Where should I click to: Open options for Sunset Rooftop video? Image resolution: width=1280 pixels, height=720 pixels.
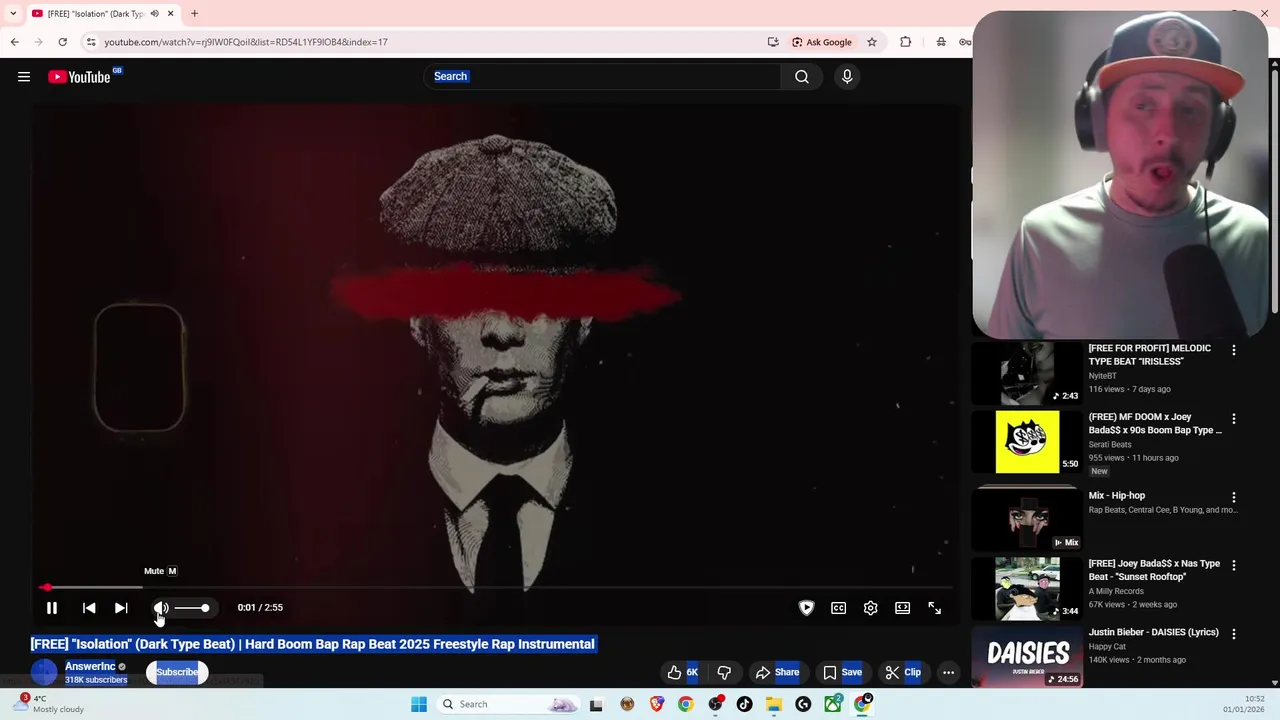pos(1234,566)
